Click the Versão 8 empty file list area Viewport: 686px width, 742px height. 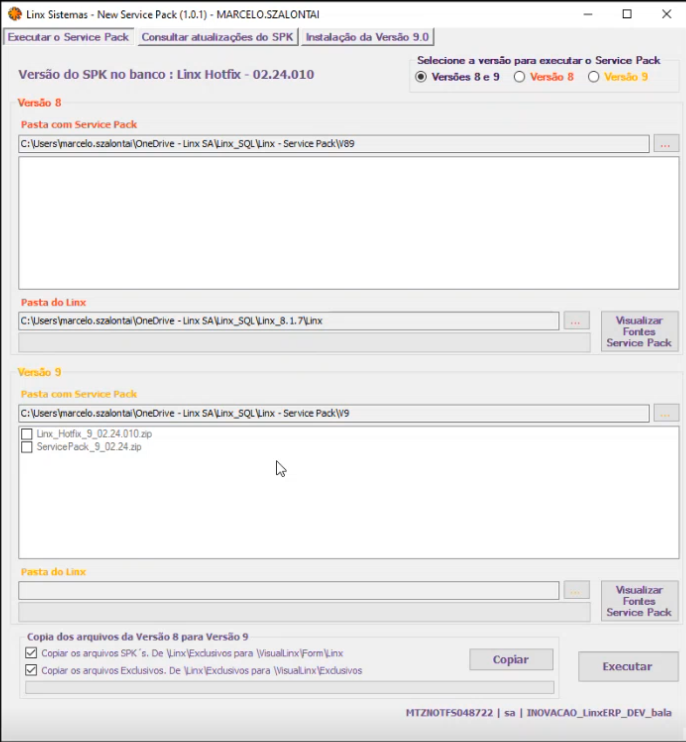click(349, 223)
